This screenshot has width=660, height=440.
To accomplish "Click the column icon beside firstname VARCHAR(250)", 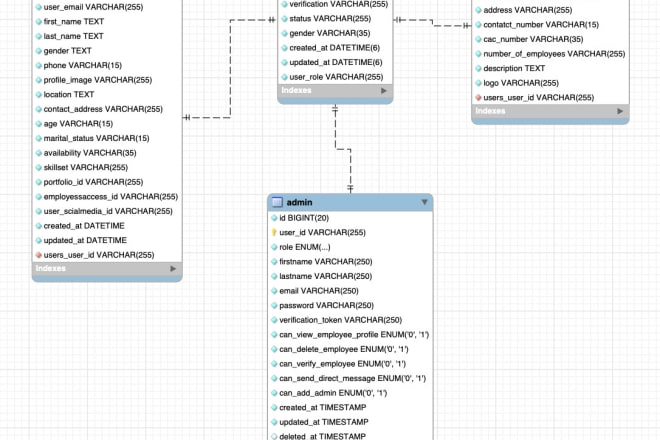I will [x=274, y=262].
